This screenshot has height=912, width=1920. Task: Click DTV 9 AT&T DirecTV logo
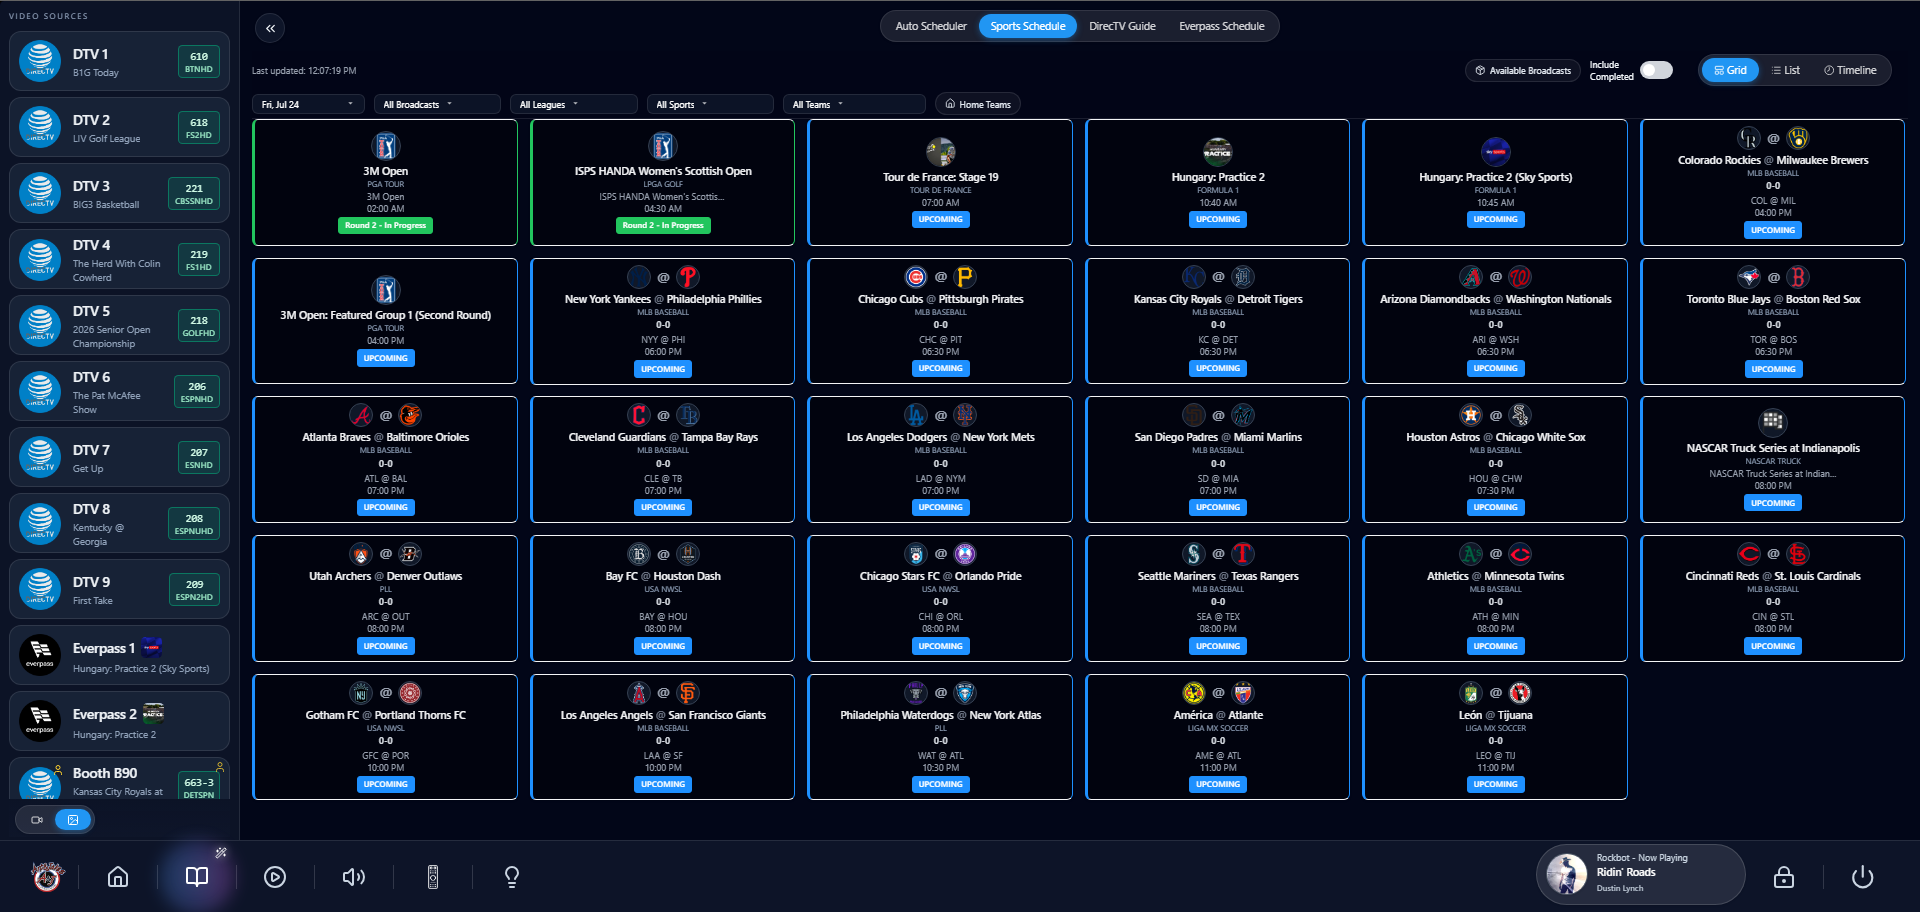click(x=40, y=589)
